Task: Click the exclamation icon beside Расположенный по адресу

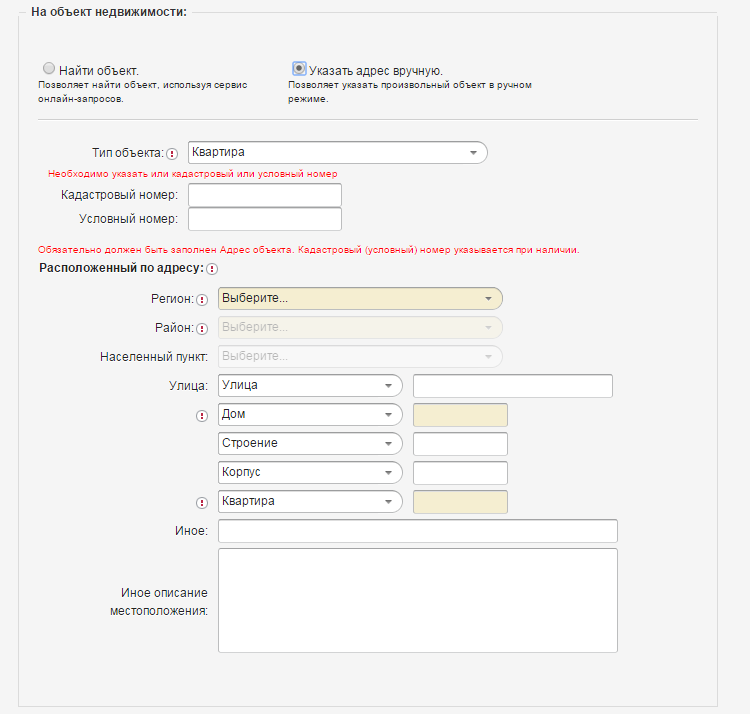Action: click(x=212, y=269)
